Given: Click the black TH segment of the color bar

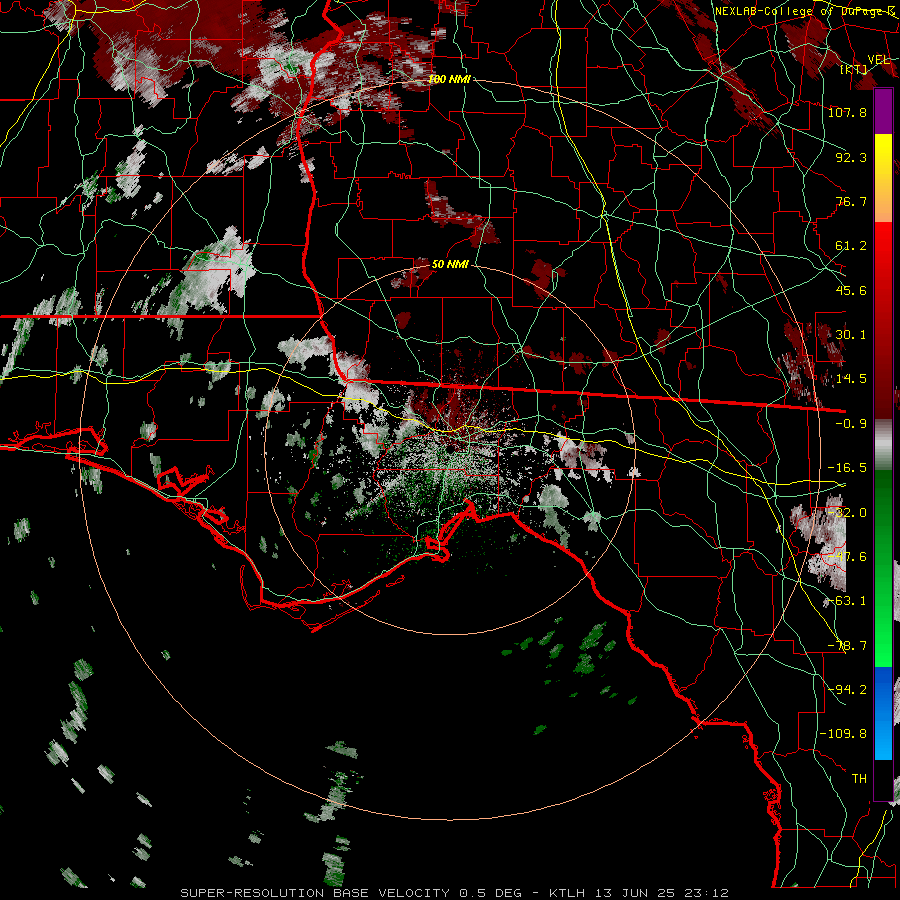Looking at the screenshot, I should [x=883, y=779].
